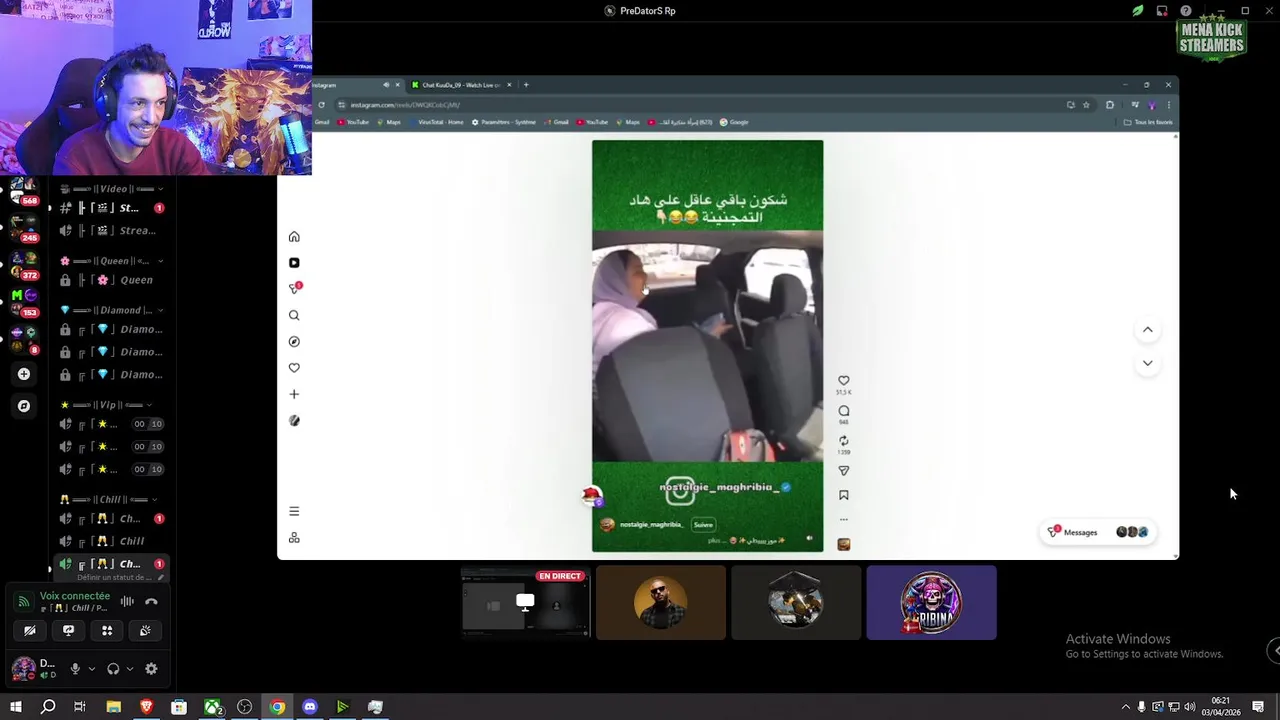Screen dimensions: 1280x720
Task: Open Instagram Home from the sidebar
Action: coord(294,237)
